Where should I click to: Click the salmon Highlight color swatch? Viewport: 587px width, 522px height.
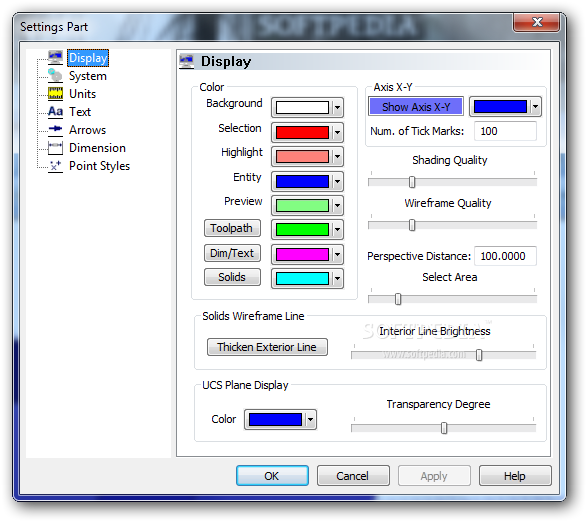coord(302,157)
